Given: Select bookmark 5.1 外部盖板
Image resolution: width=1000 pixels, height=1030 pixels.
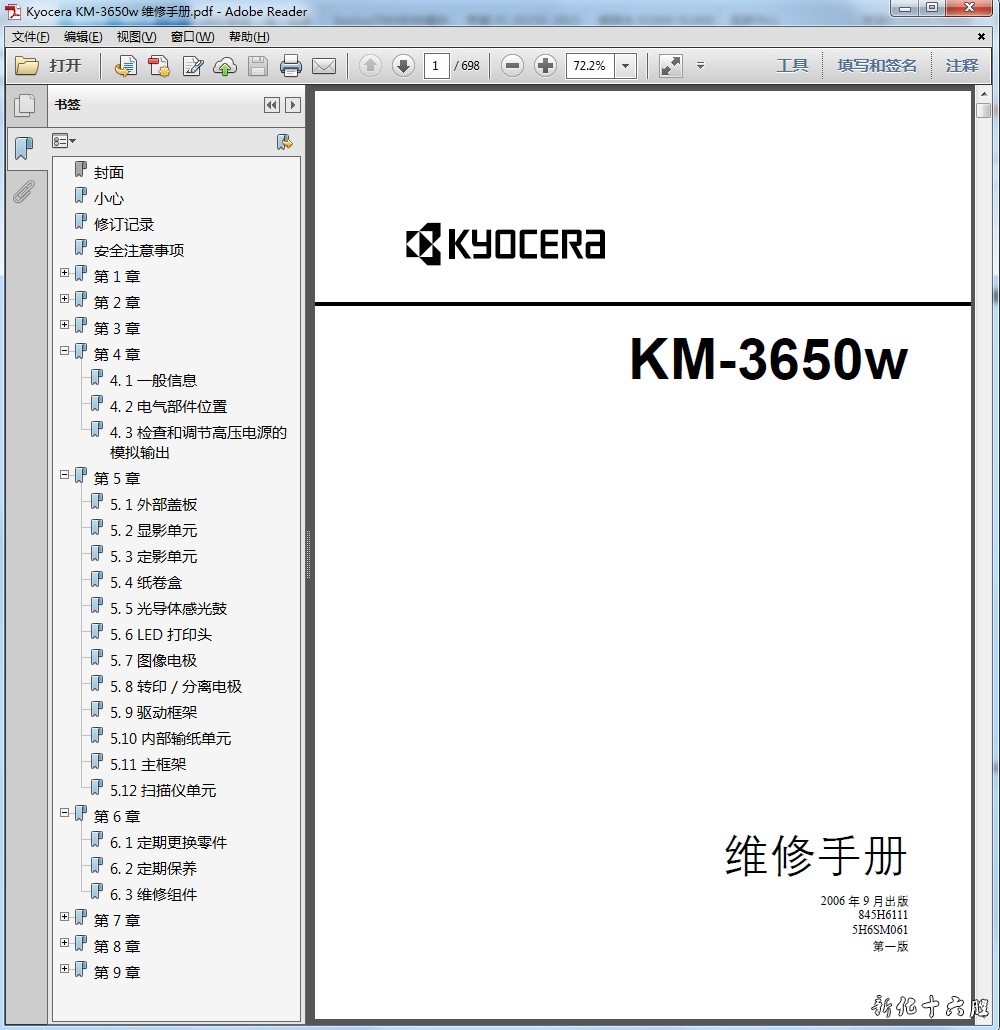Looking at the screenshot, I should tap(153, 504).
